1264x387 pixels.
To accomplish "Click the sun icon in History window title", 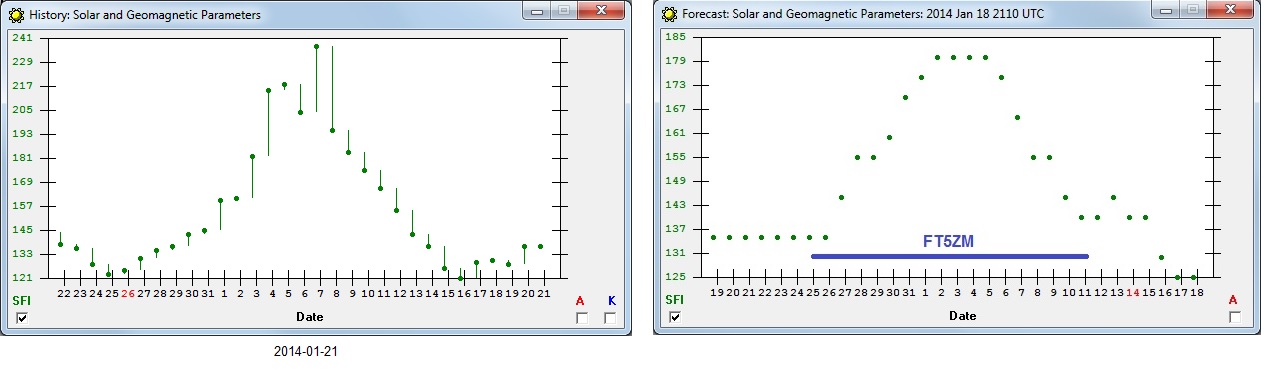I will coord(17,15).
